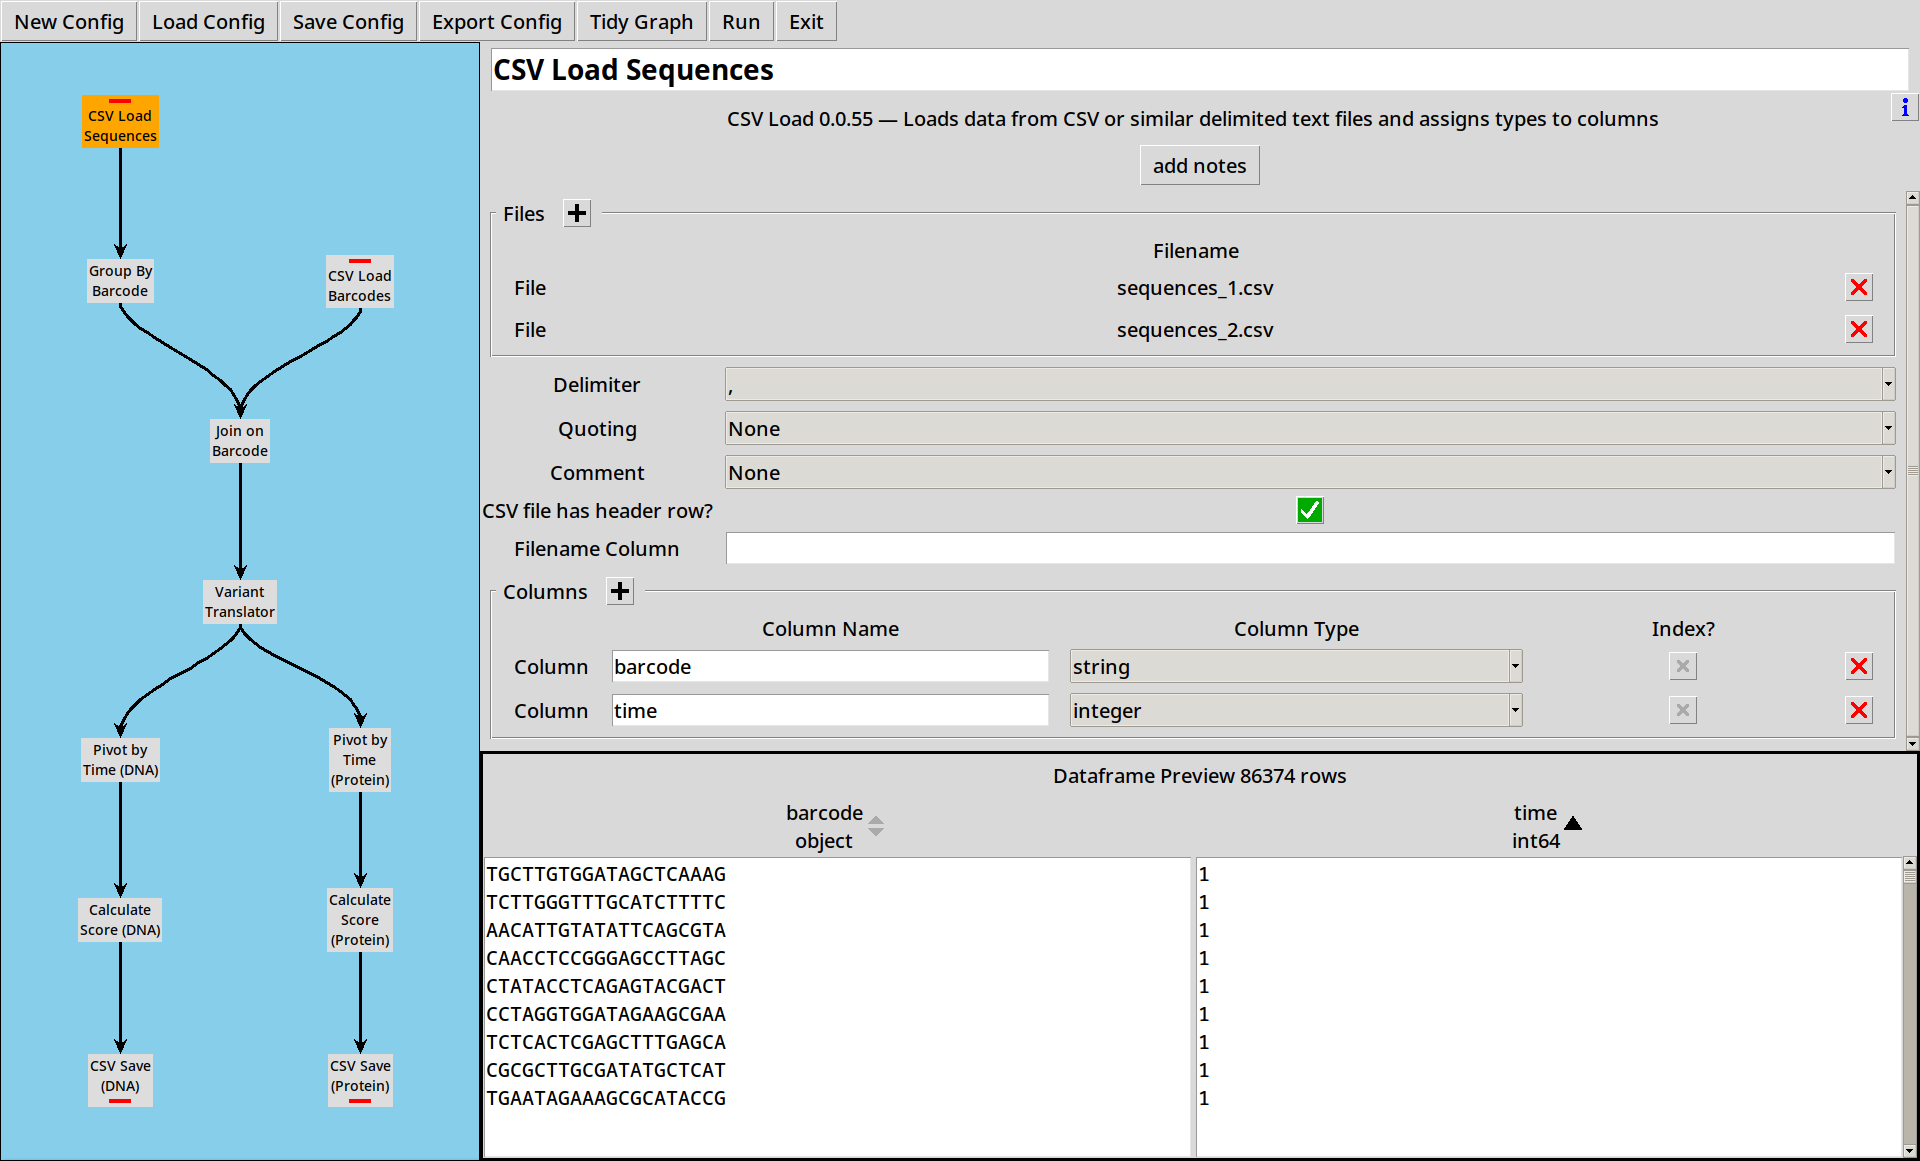Image resolution: width=1920 pixels, height=1161 pixels.
Task: Click the Filename Column input field
Action: coord(1310,549)
